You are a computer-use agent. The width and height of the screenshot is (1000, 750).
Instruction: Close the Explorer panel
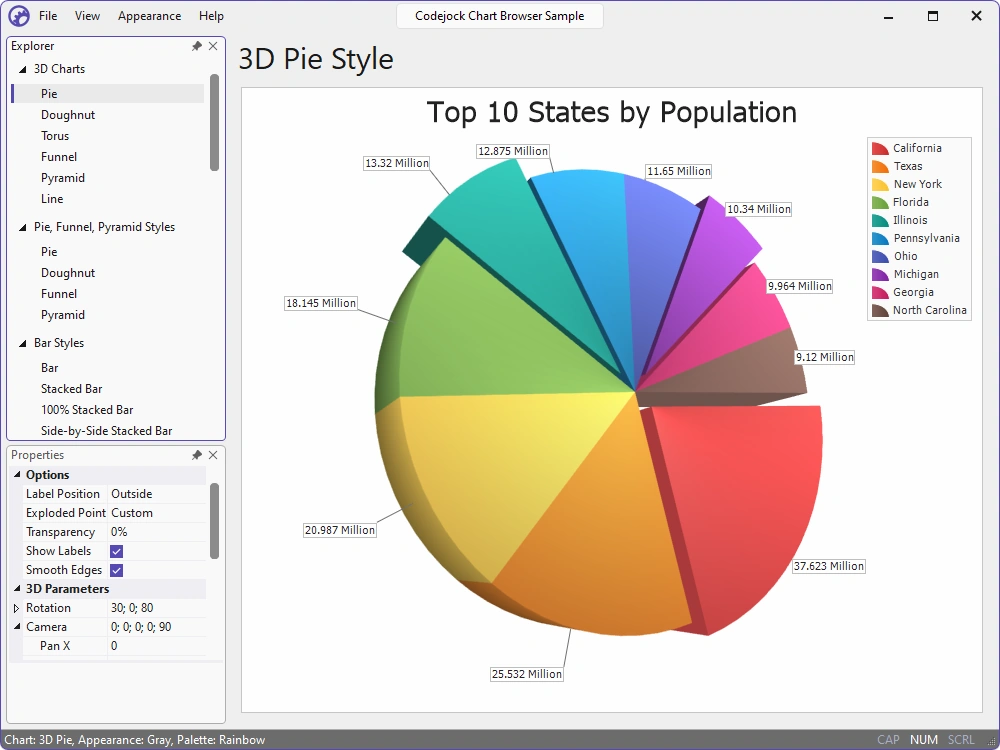(x=213, y=46)
